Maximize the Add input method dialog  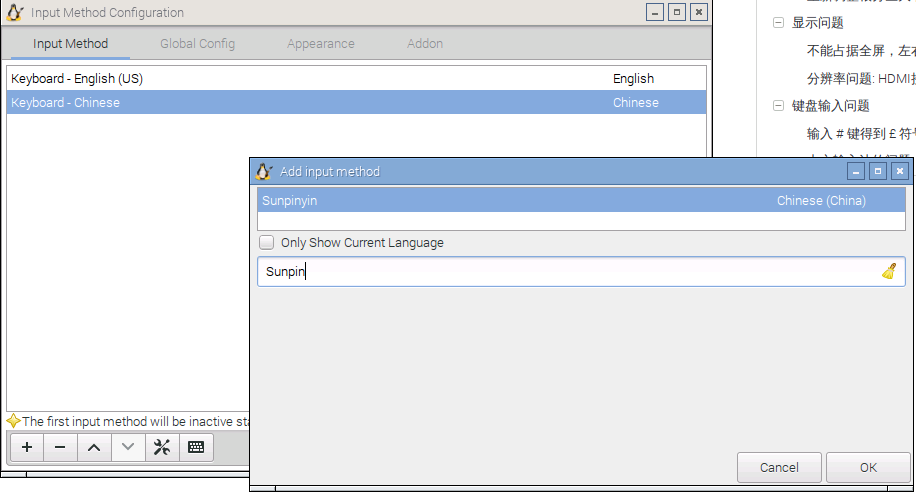click(x=877, y=171)
